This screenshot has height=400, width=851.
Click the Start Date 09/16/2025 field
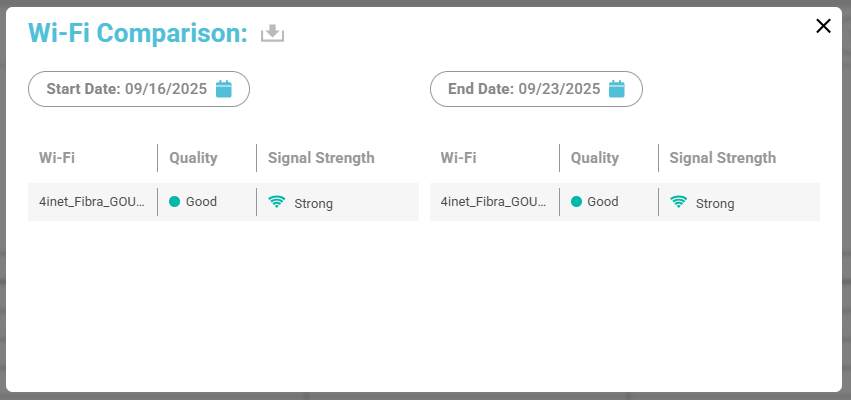point(126,89)
